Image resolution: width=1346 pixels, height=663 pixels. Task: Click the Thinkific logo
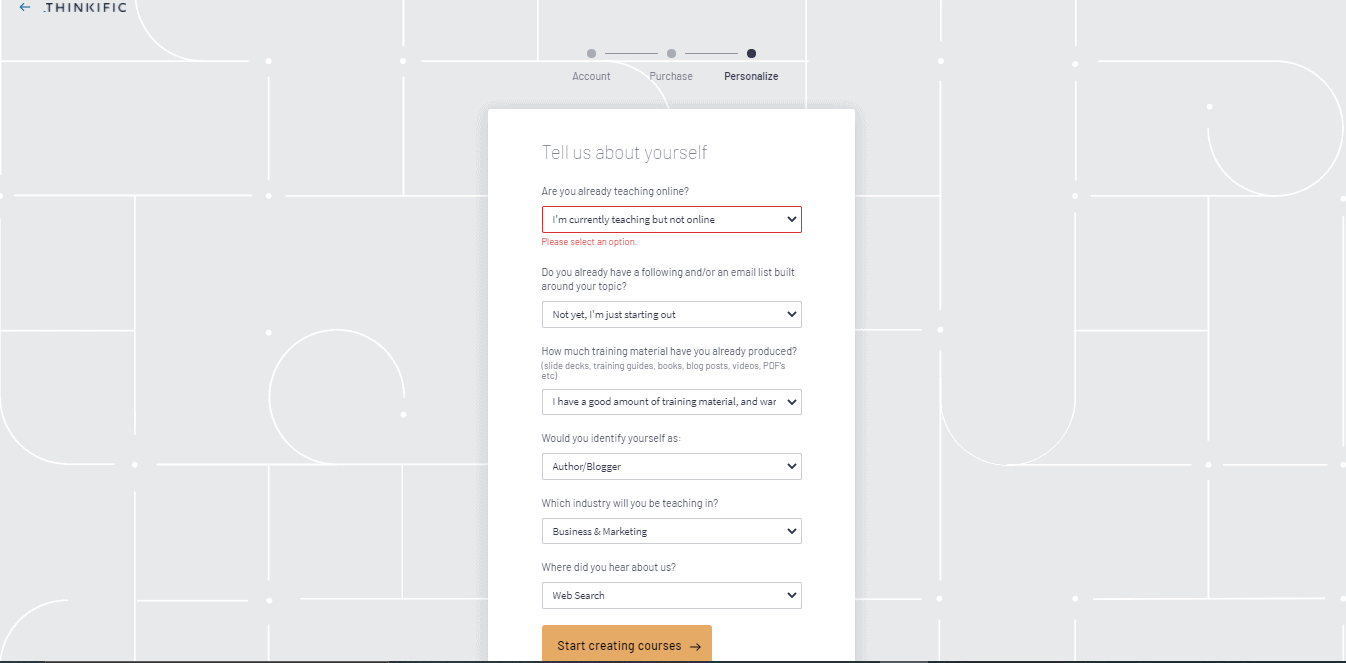(x=85, y=8)
